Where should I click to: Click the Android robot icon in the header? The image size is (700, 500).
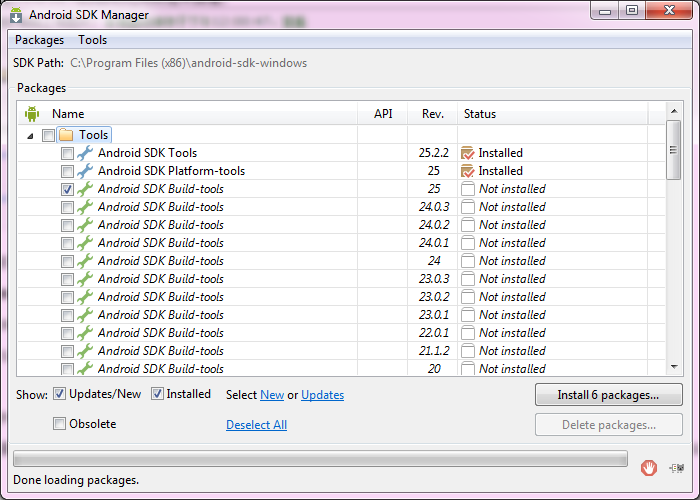pyautogui.click(x=32, y=114)
